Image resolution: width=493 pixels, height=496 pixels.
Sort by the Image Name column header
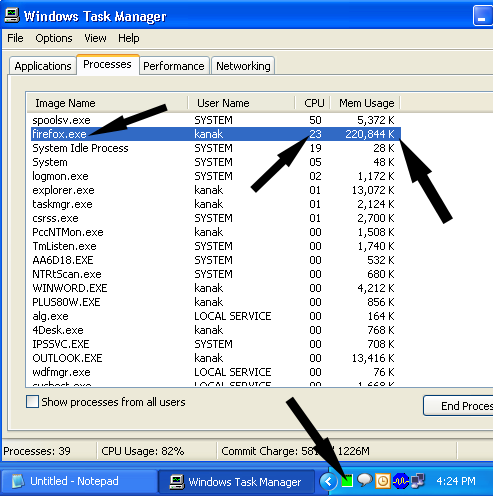tap(107, 103)
